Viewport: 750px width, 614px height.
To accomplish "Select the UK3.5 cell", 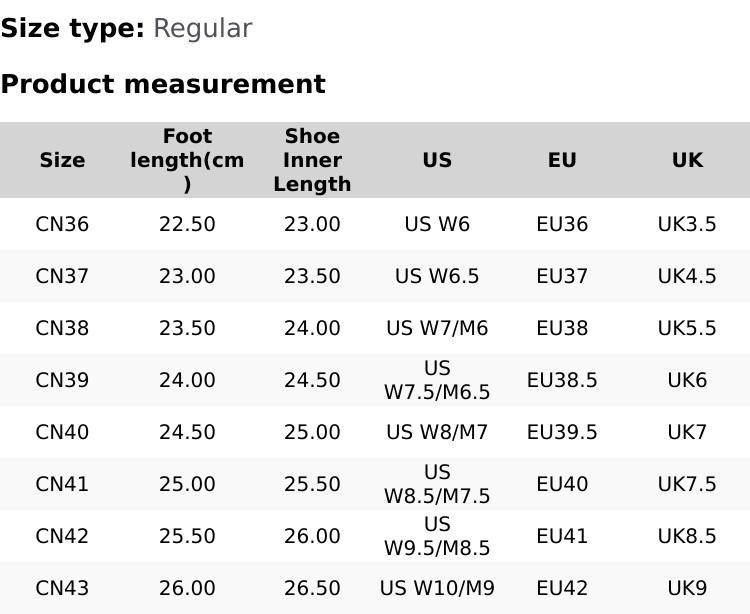I will coord(687,224).
